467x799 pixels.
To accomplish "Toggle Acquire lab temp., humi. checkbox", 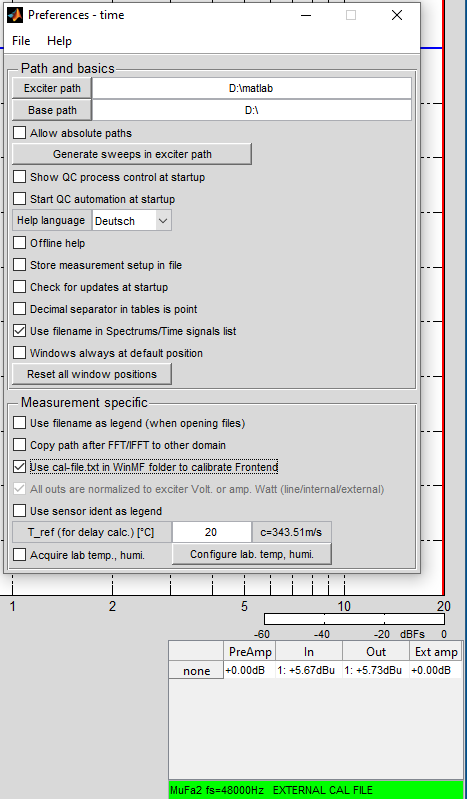I will point(19,554).
